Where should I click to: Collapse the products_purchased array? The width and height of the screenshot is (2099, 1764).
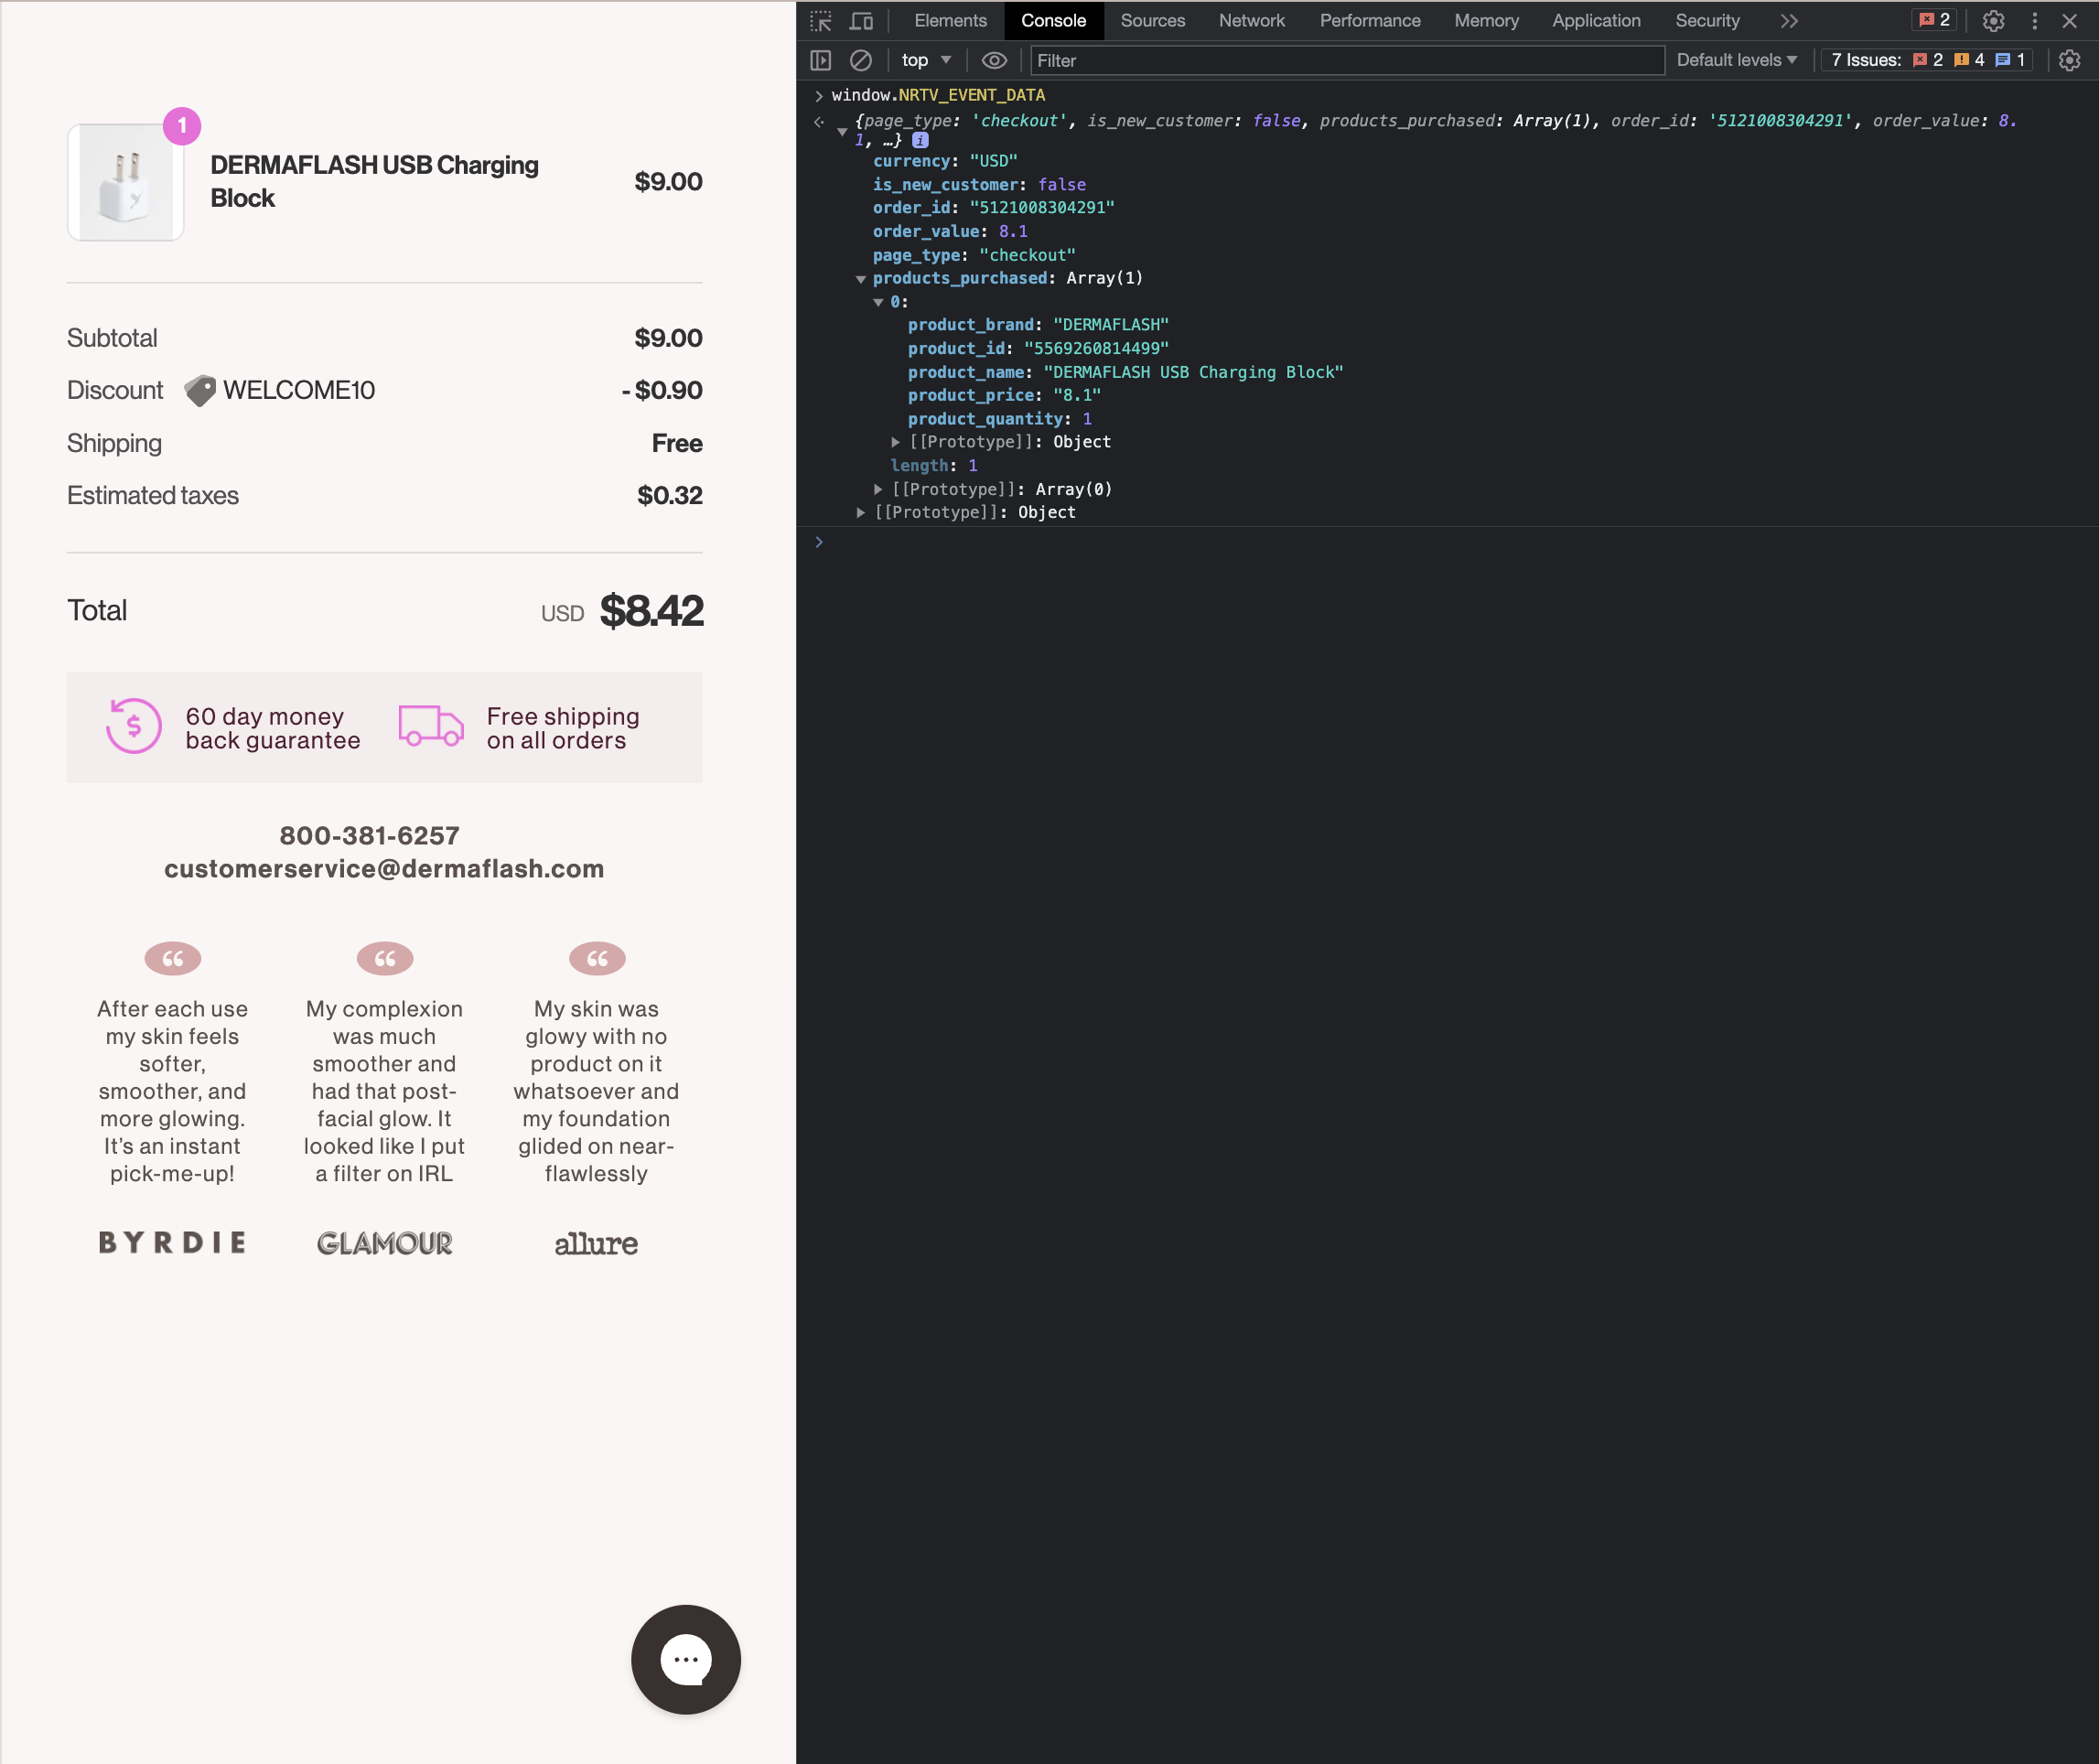click(860, 279)
